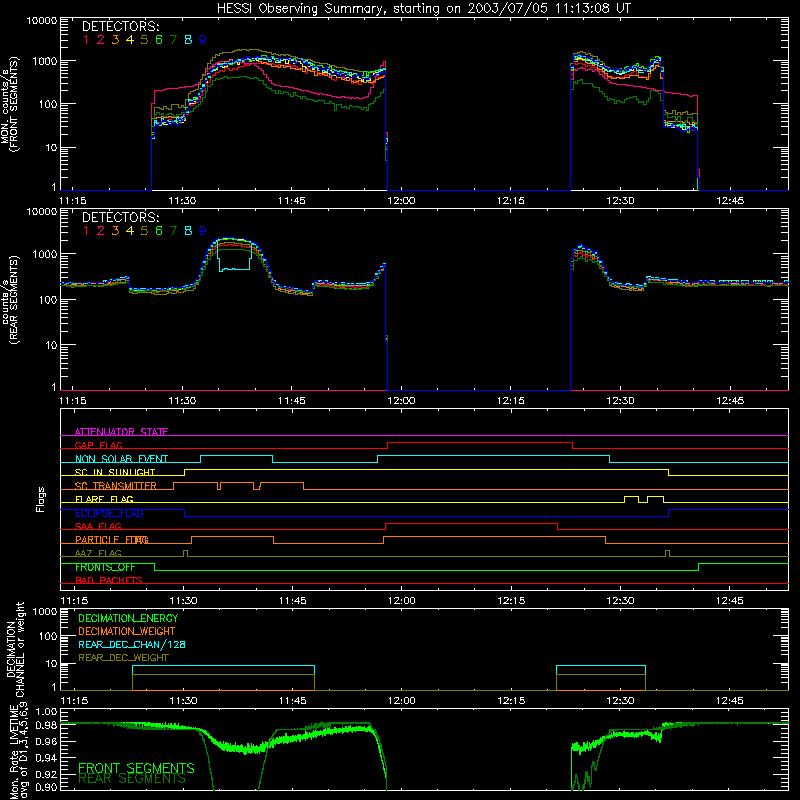The height and width of the screenshot is (800, 800).
Task: Click yellow detector number 4 in the rear segments legend
Action: coord(130,231)
